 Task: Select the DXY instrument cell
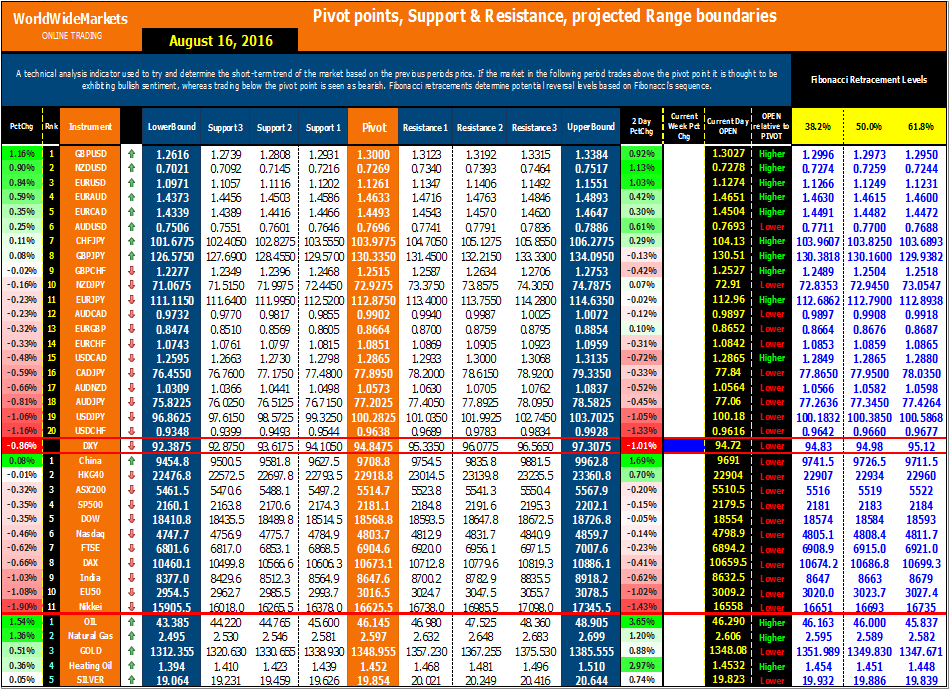90,446
